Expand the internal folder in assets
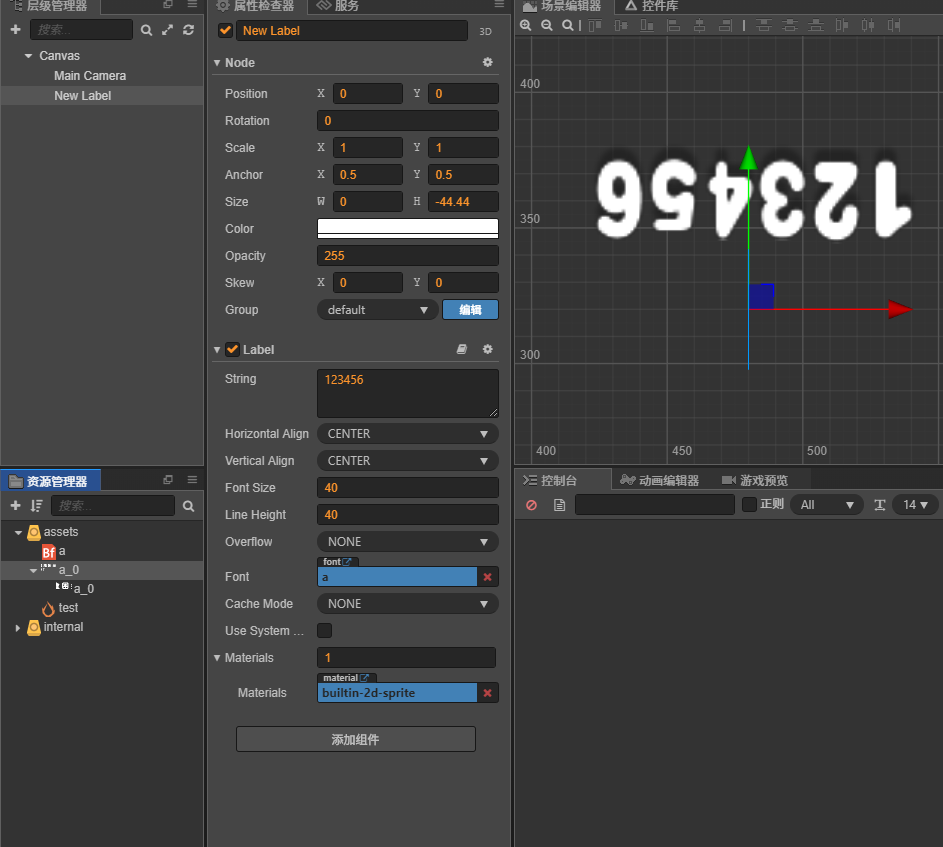Screen dimensions: 943x847 (x=17, y=628)
